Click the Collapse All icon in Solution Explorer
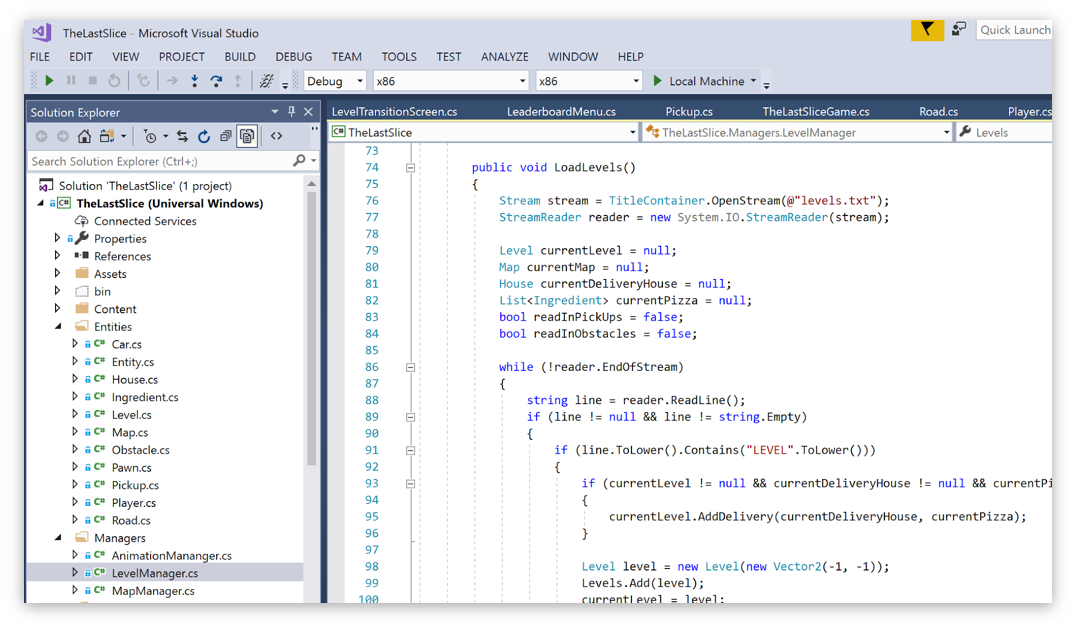Viewport: 1074px width, 628px height. 225,136
